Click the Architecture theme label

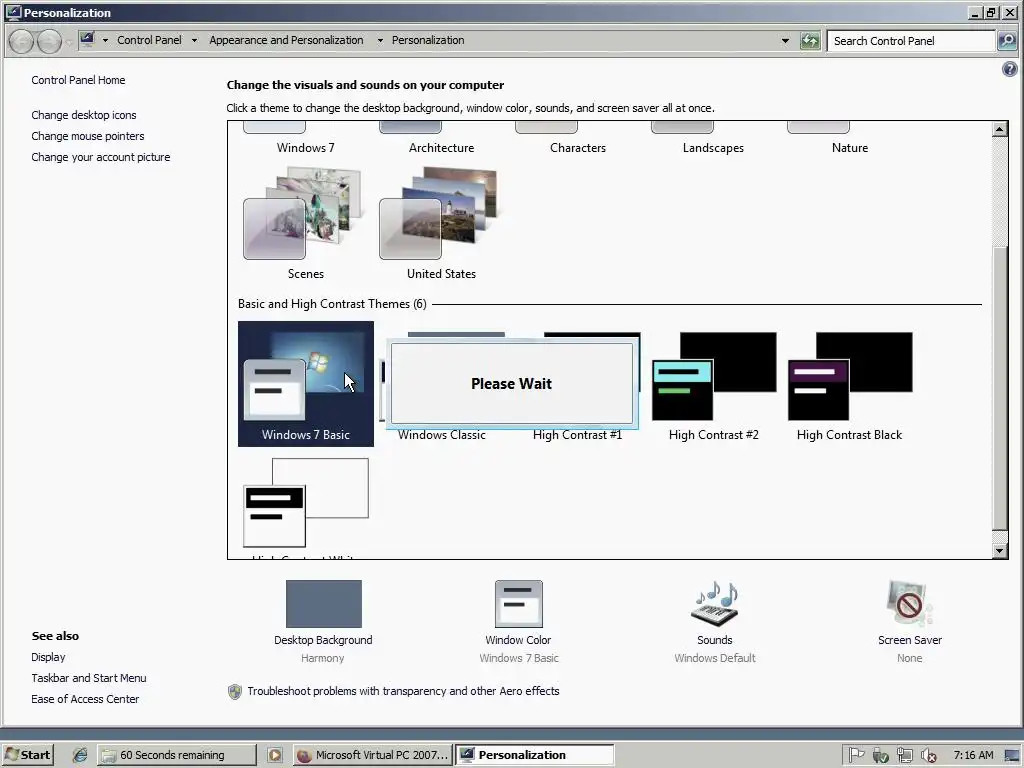tap(441, 148)
